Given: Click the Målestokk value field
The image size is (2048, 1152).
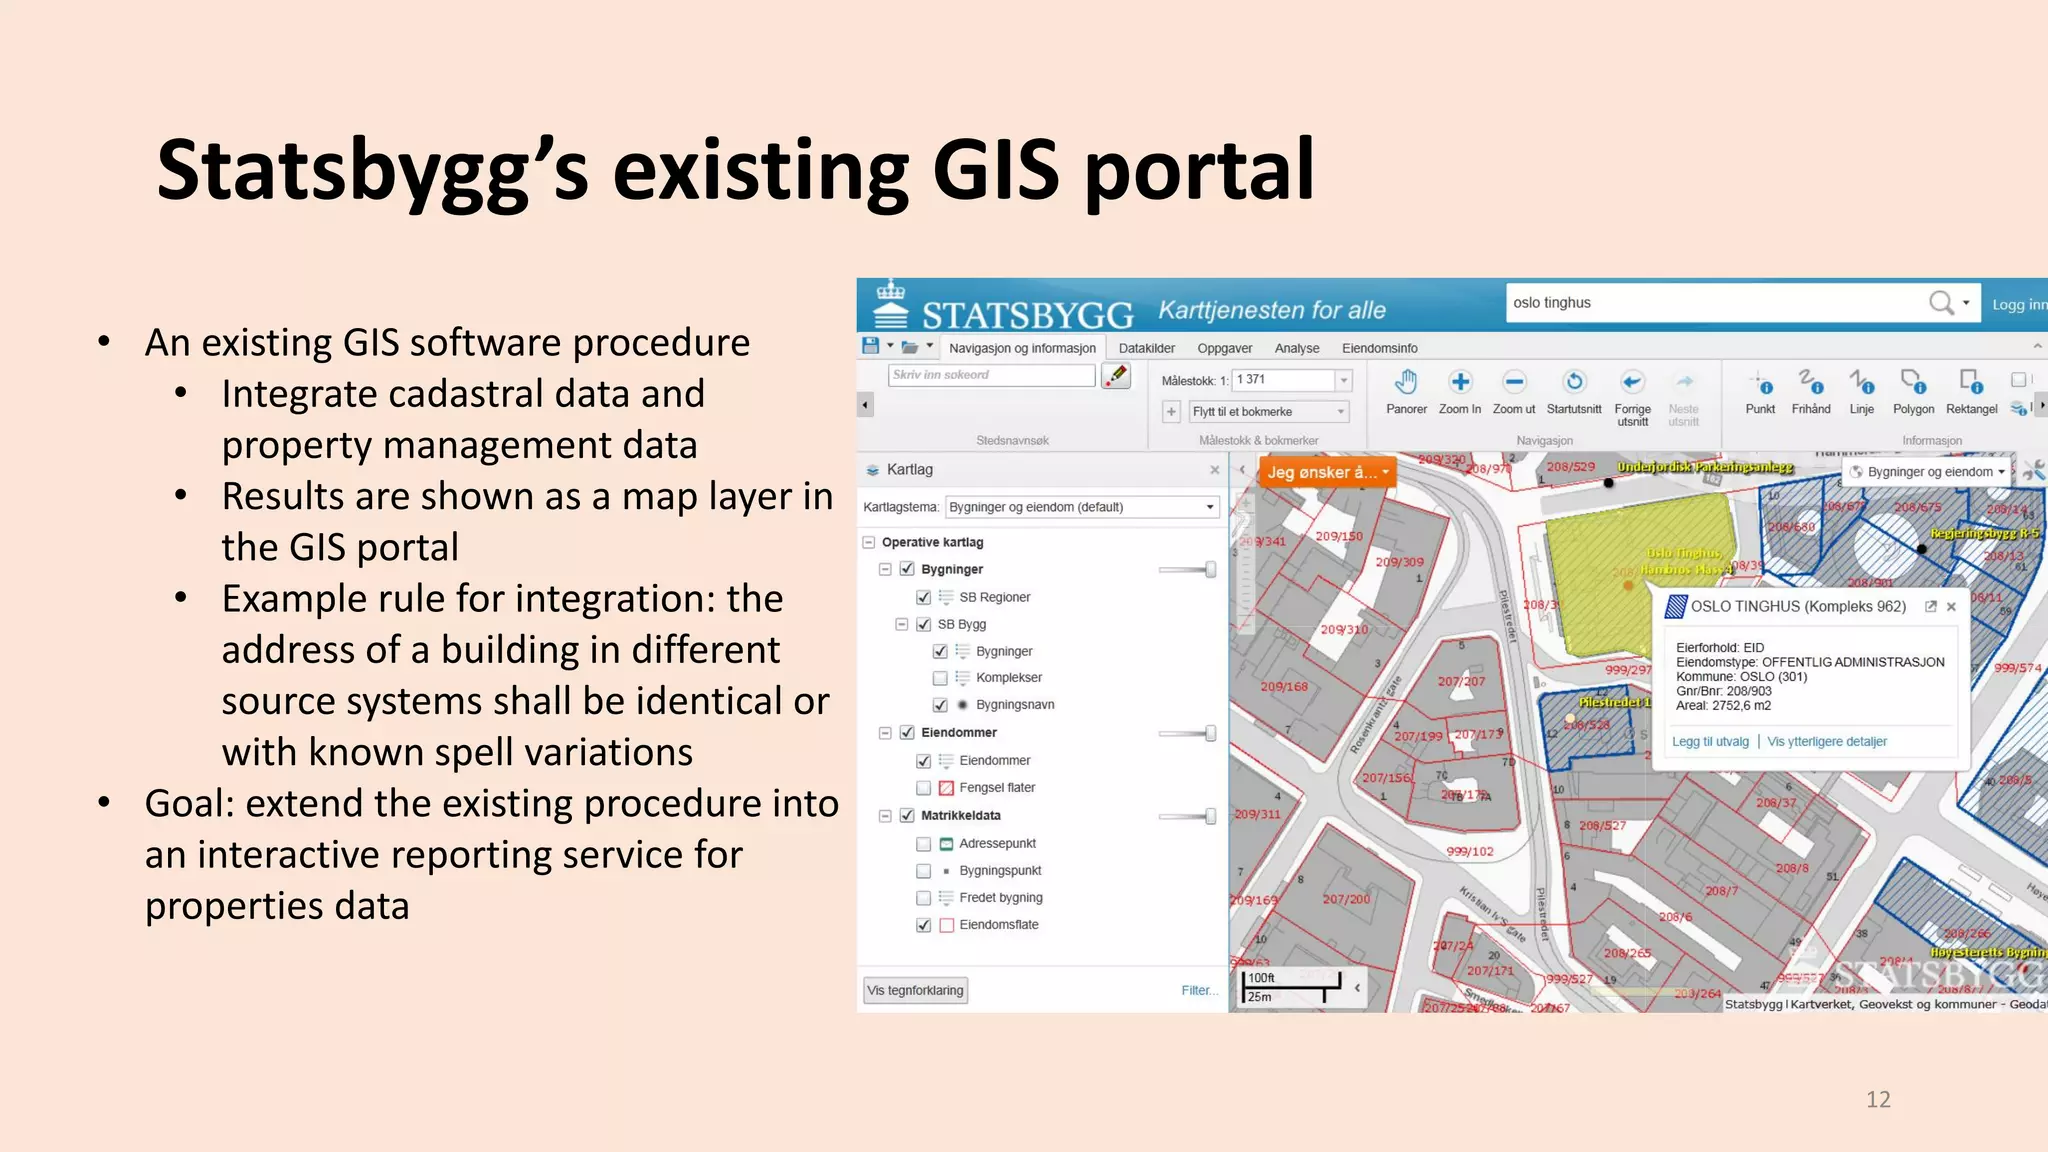Looking at the screenshot, I should tap(1284, 380).
